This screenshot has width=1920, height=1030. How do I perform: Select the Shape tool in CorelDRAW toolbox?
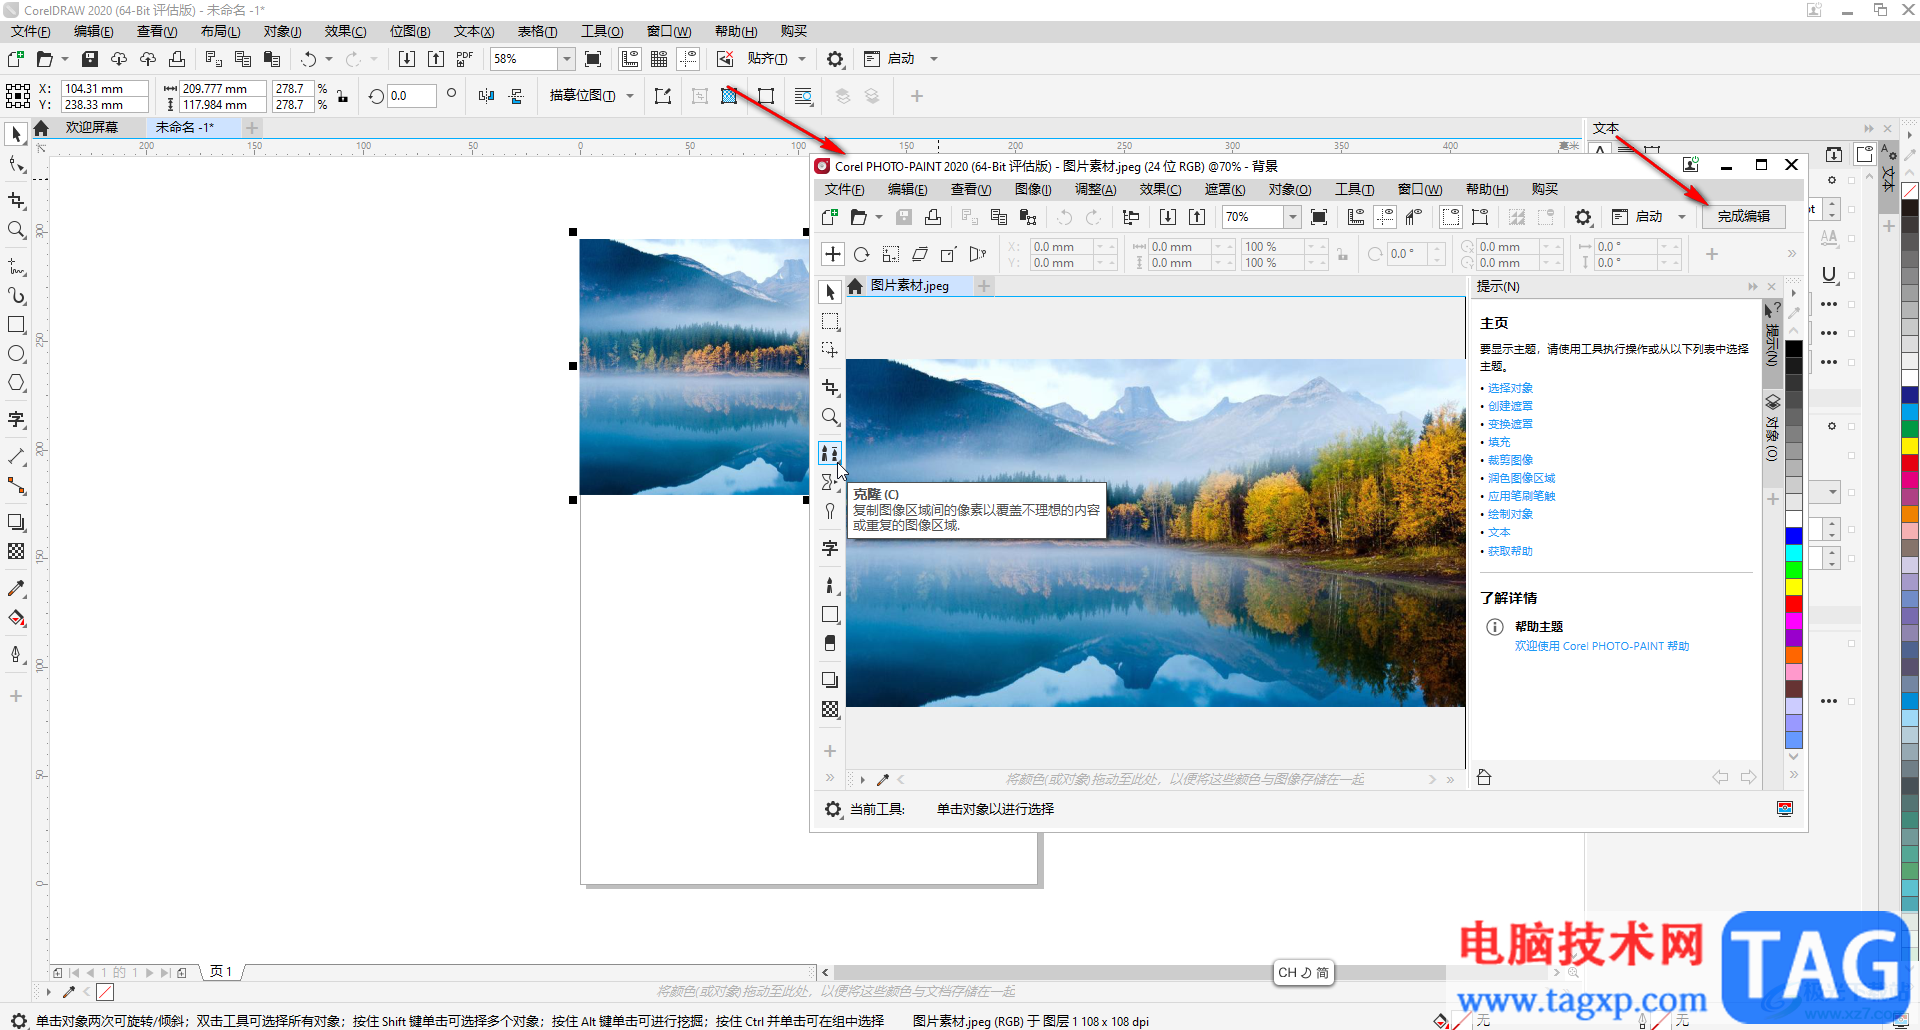click(x=16, y=164)
